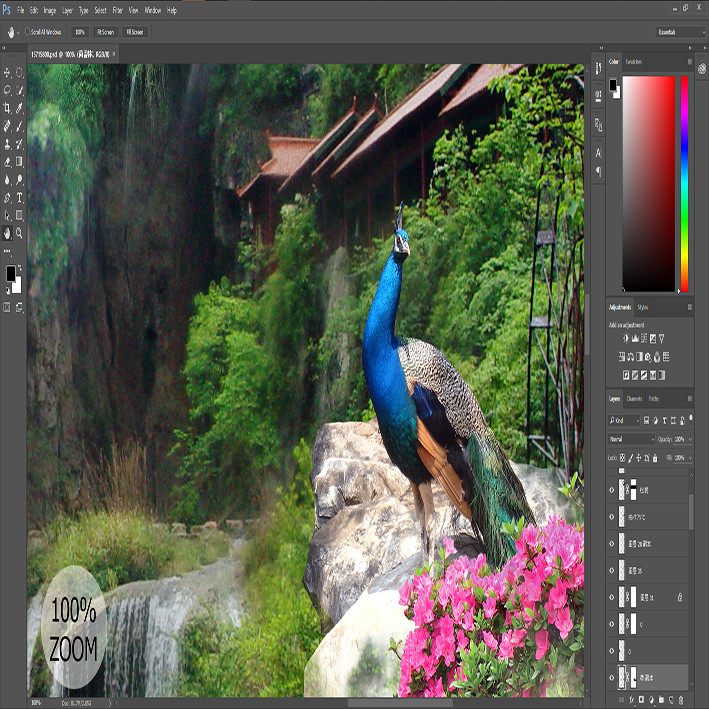Click the delete layer trash icon
Screen dimensions: 709x709
pos(681,700)
